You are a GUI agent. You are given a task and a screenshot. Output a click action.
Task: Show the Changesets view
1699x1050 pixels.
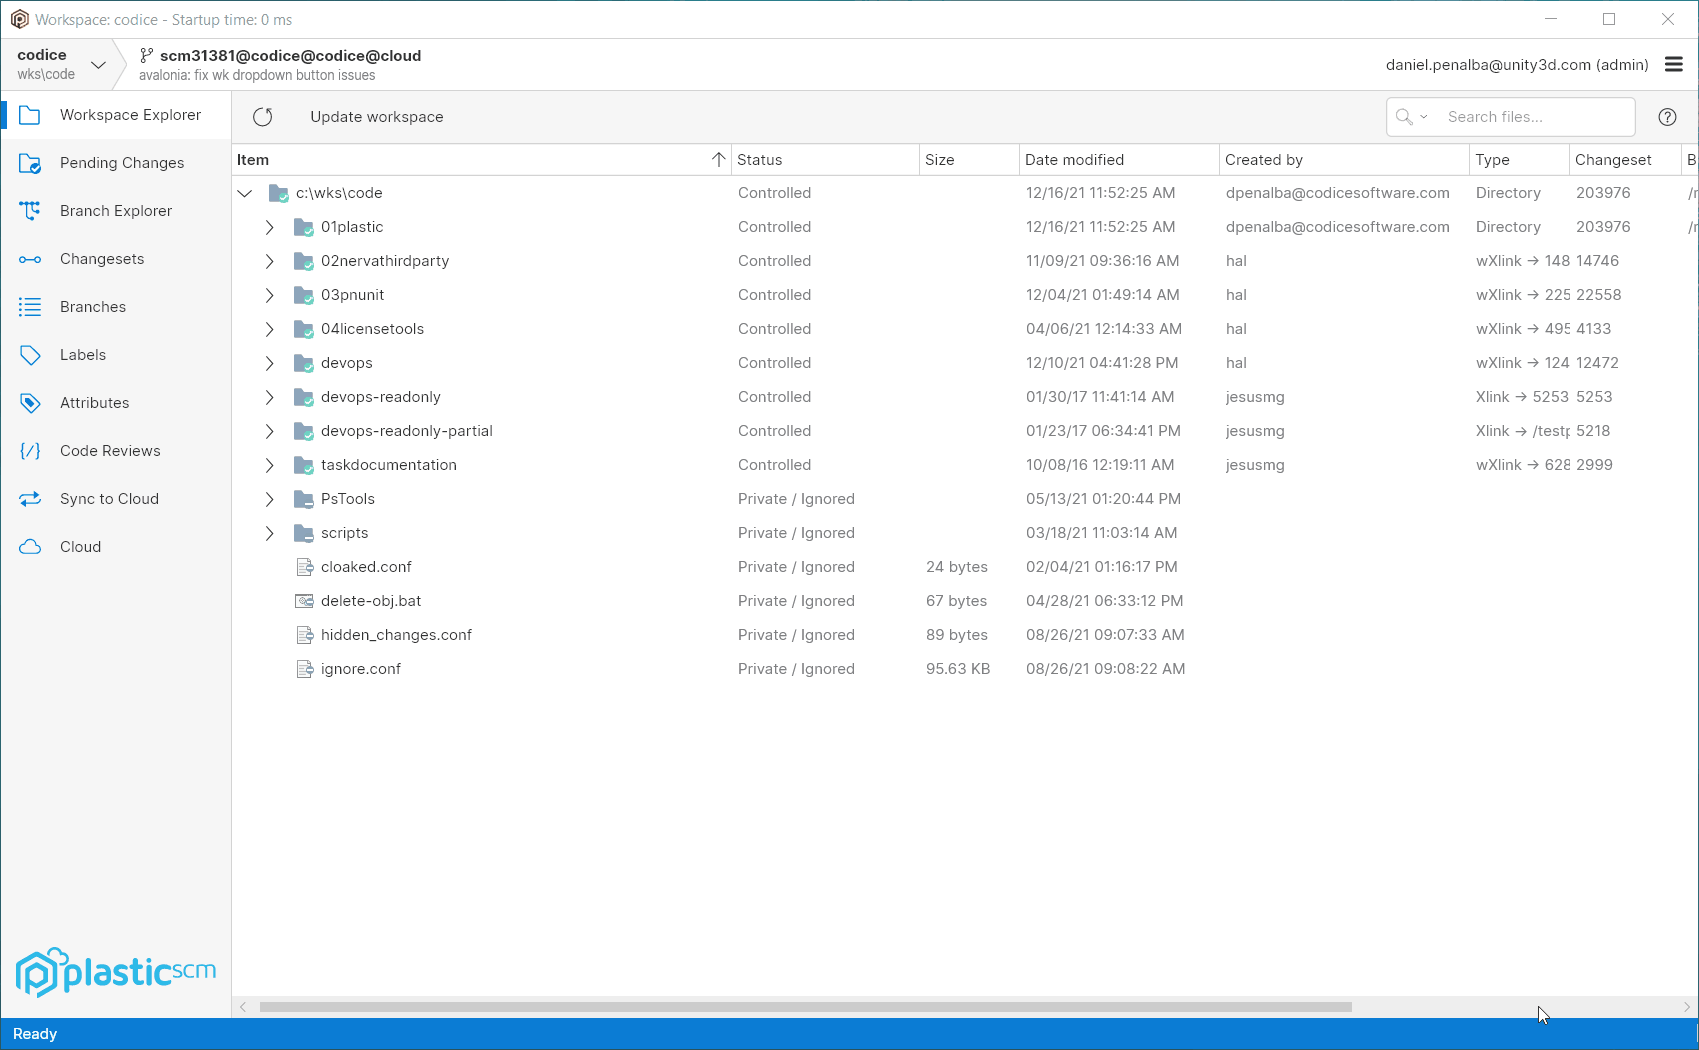click(101, 258)
